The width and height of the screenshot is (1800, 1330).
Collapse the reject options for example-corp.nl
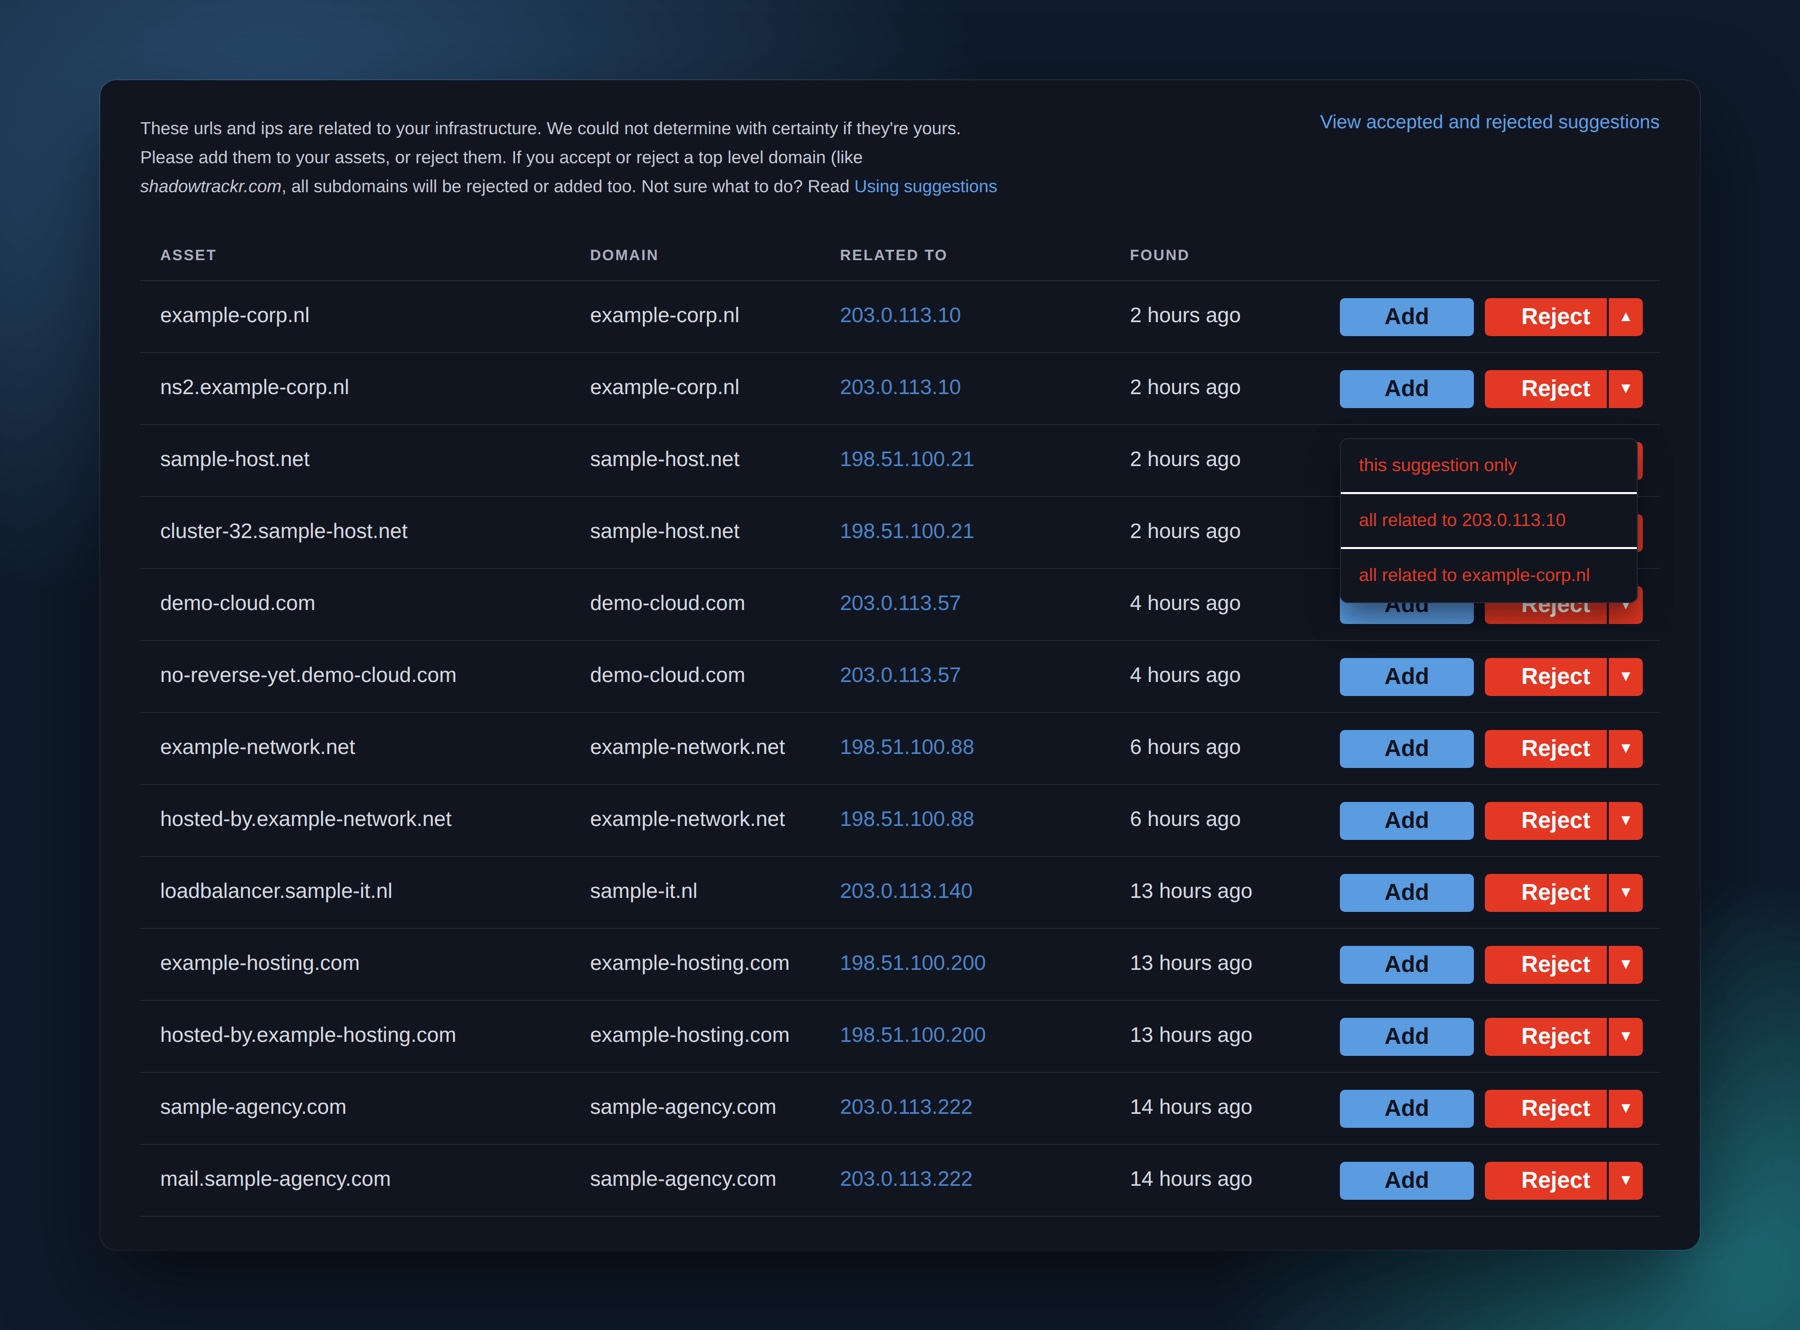point(1625,317)
